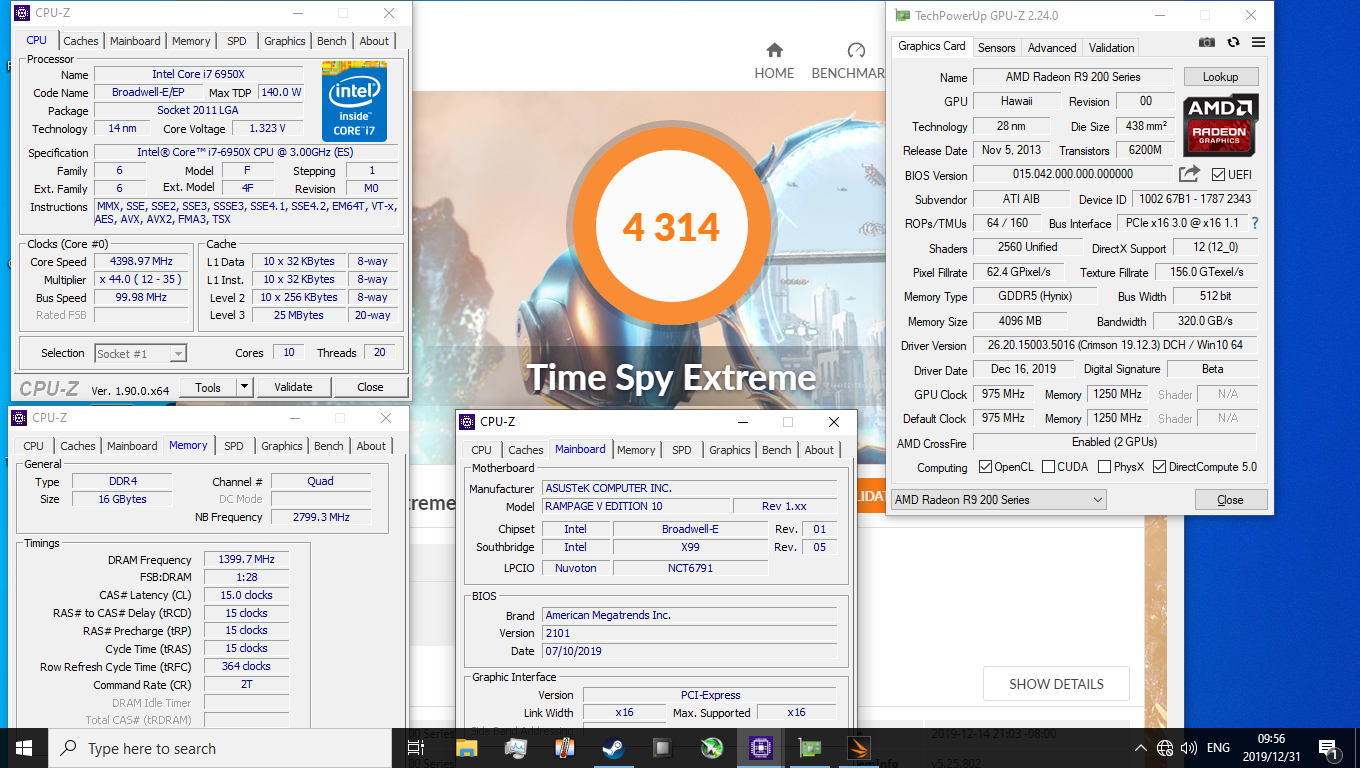Click the Lookup button in GPU-Z
Viewport: 1360px width, 768px height.
click(1221, 77)
